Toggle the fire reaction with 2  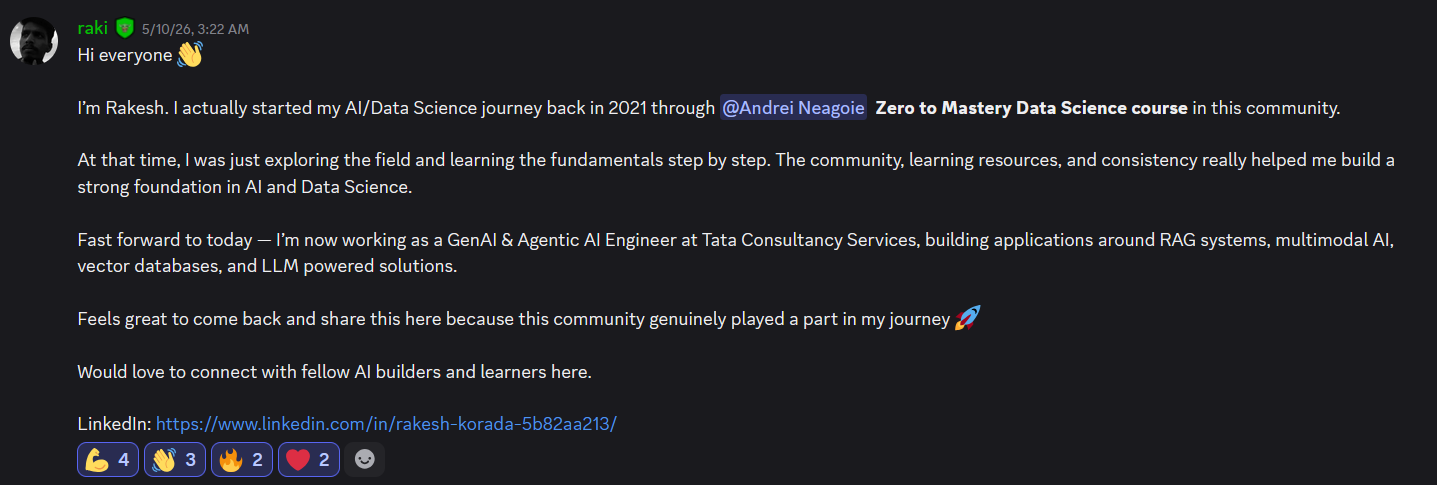(x=242, y=460)
